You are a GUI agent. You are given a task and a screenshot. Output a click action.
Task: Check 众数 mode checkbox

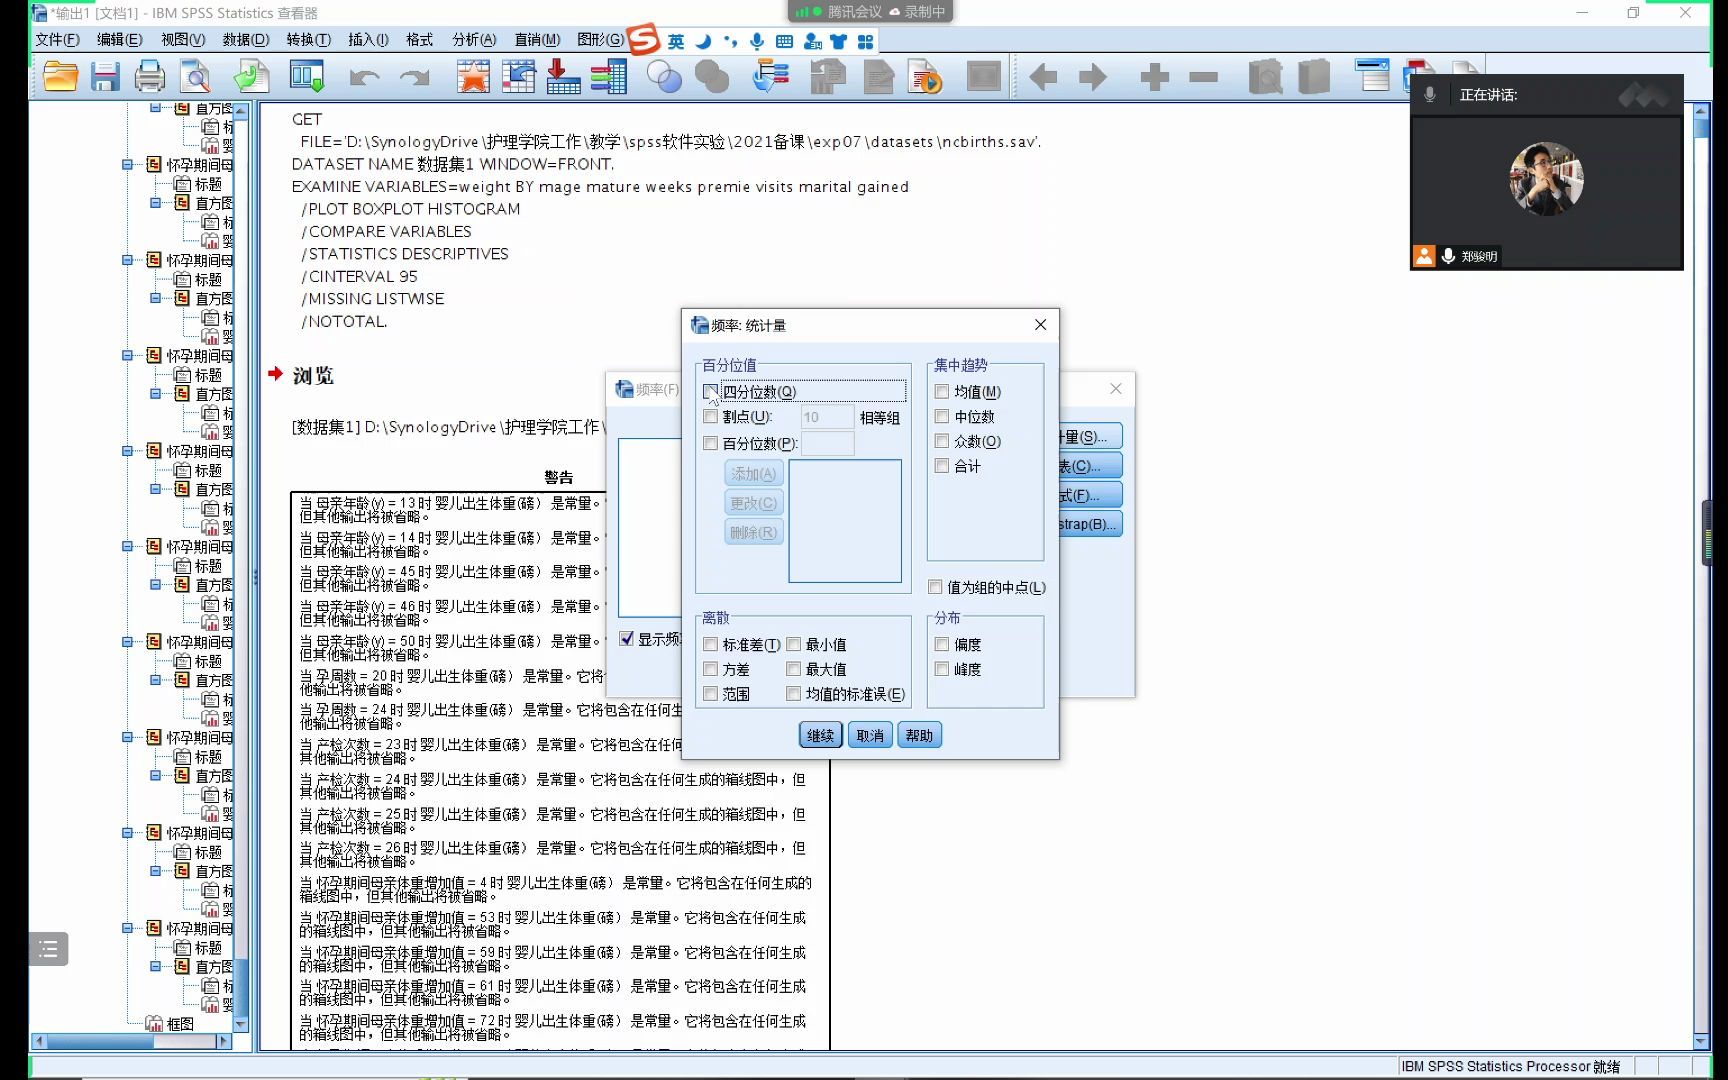[941, 441]
